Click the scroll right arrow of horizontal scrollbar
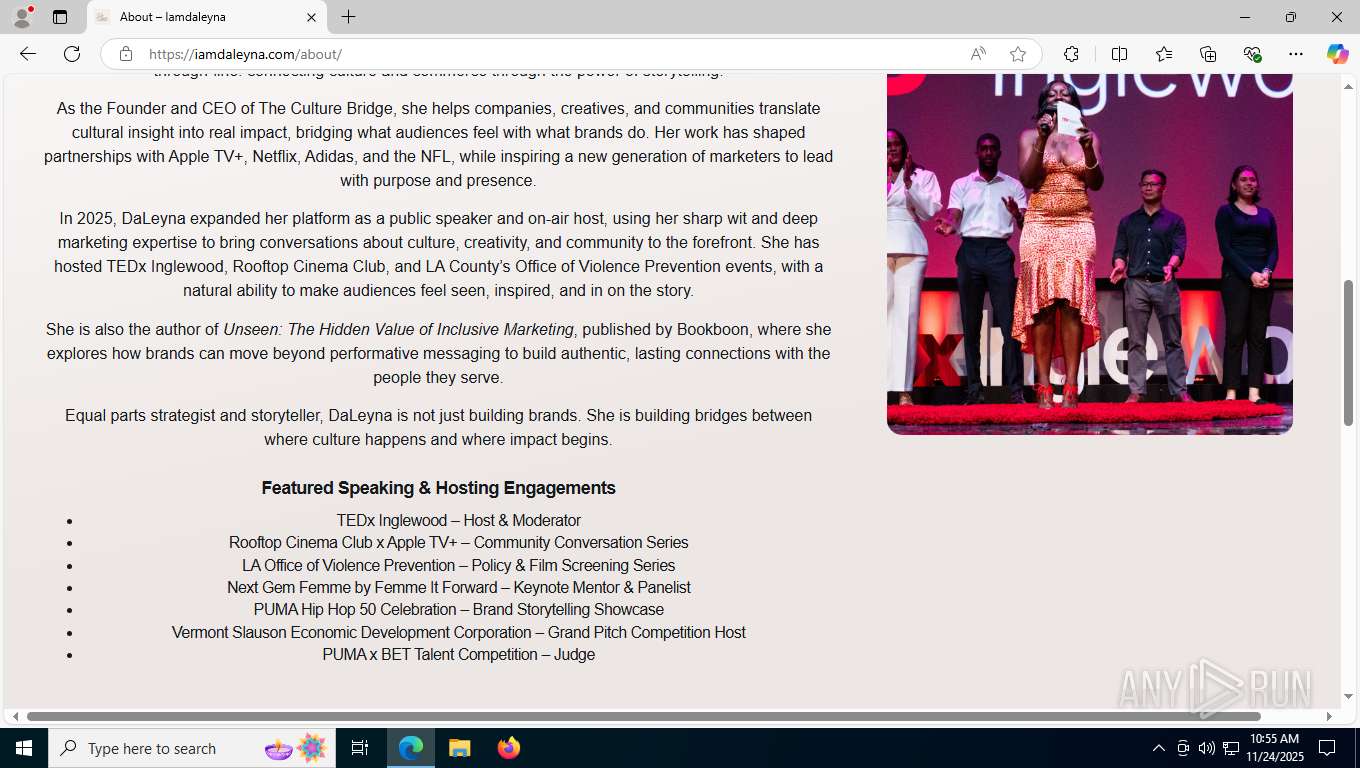 (1329, 716)
